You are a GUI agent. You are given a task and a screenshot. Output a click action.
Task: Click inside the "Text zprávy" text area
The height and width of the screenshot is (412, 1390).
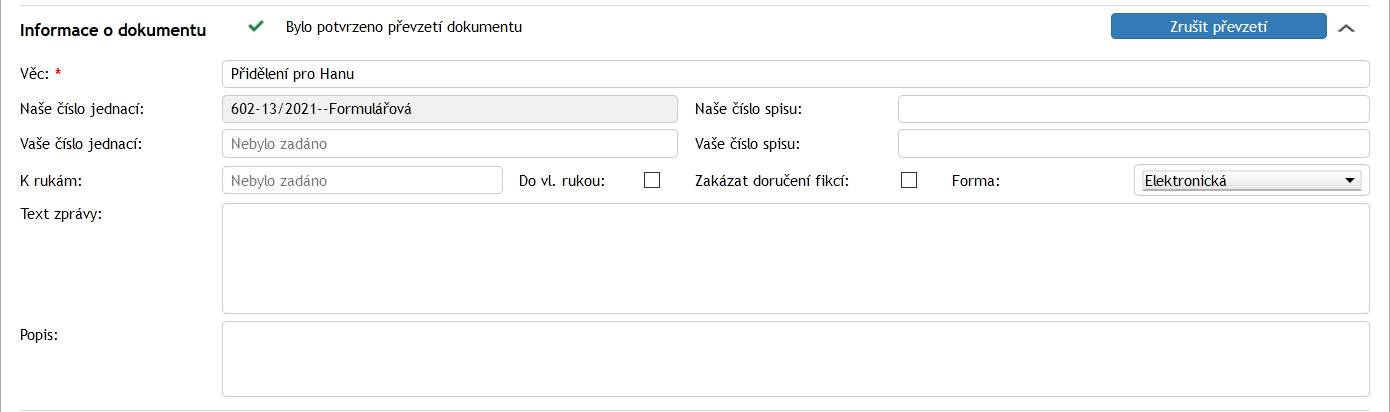point(795,258)
